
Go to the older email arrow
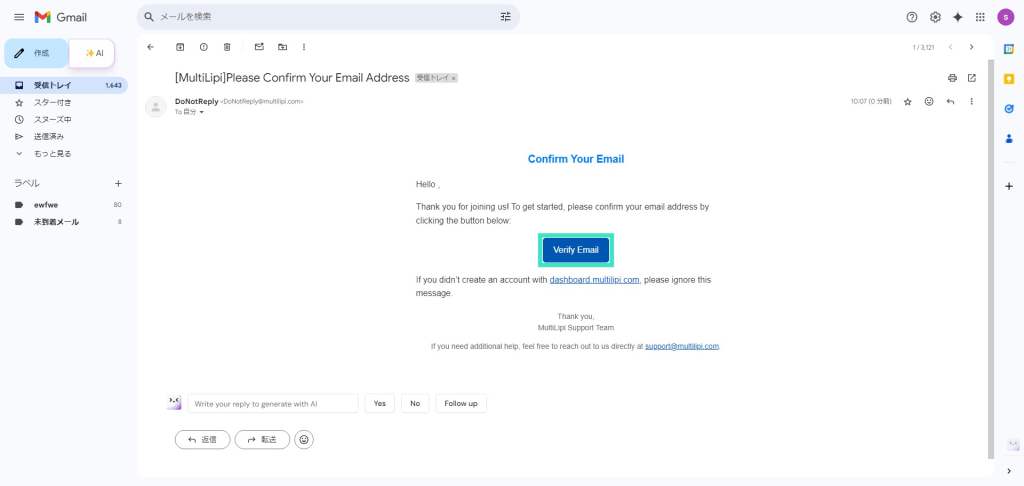click(x=972, y=47)
